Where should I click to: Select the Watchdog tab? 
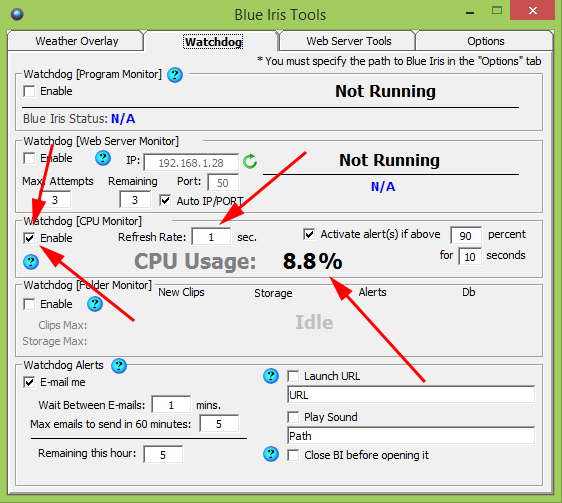[213, 42]
